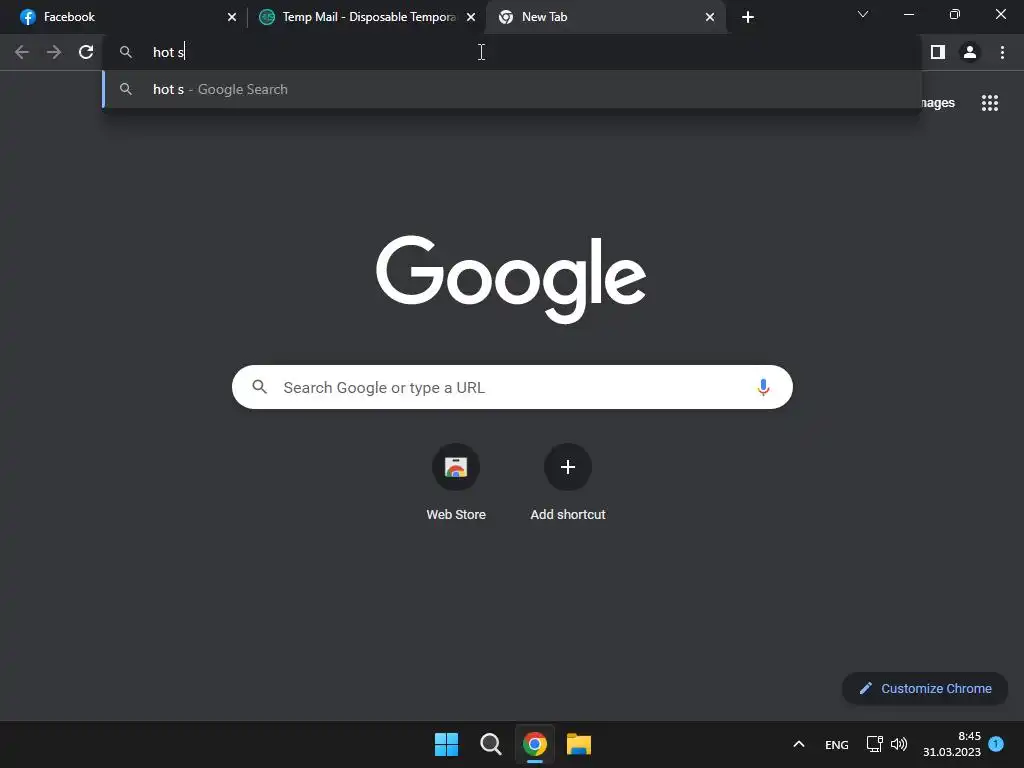Go forward to next page
Image resolution: width=1024 pixels, height=768 pixels.
click(x=54, y=52)
